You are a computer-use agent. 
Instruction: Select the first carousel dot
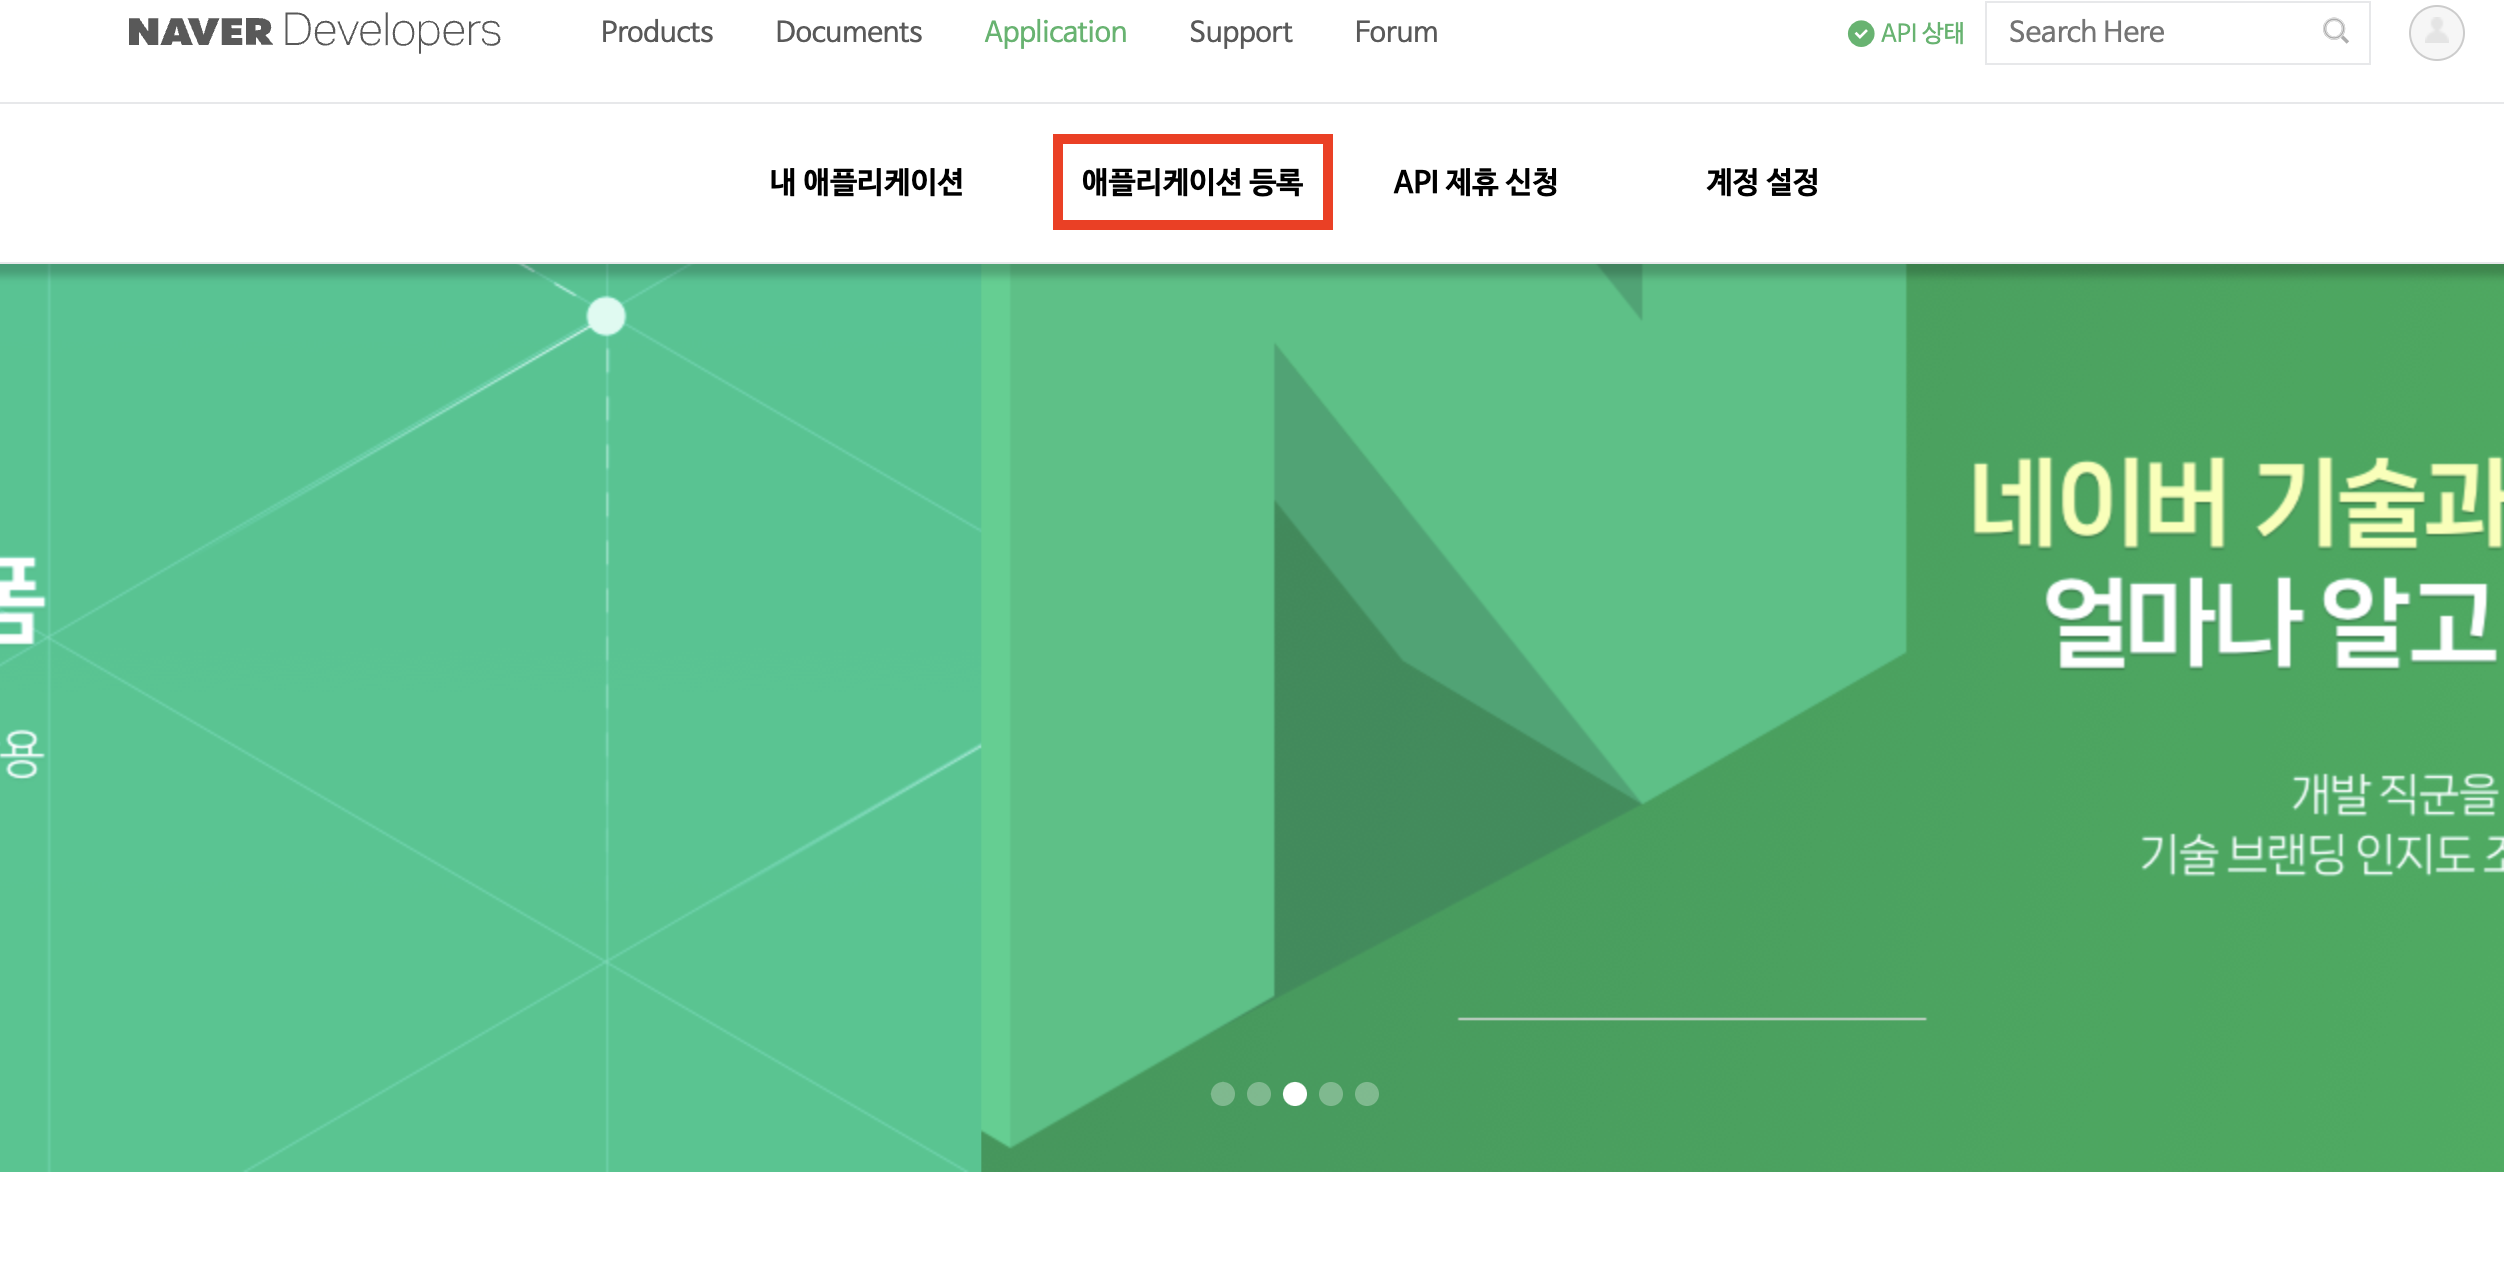point(1222,1094)
